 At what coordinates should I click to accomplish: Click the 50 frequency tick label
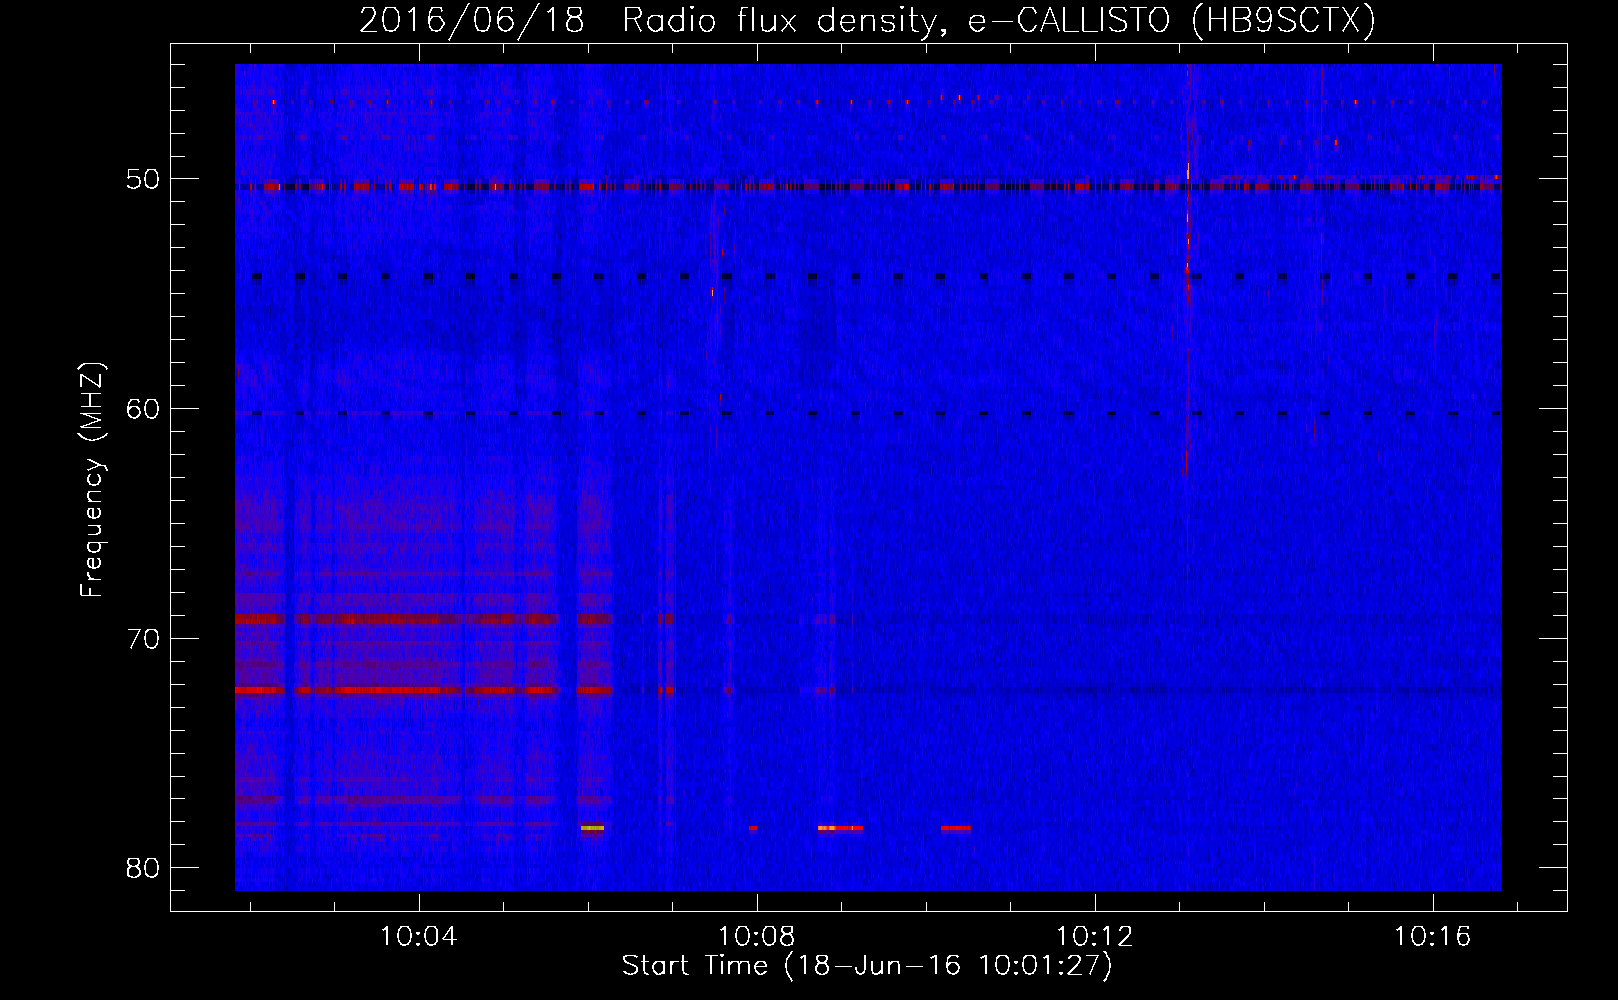143,180
